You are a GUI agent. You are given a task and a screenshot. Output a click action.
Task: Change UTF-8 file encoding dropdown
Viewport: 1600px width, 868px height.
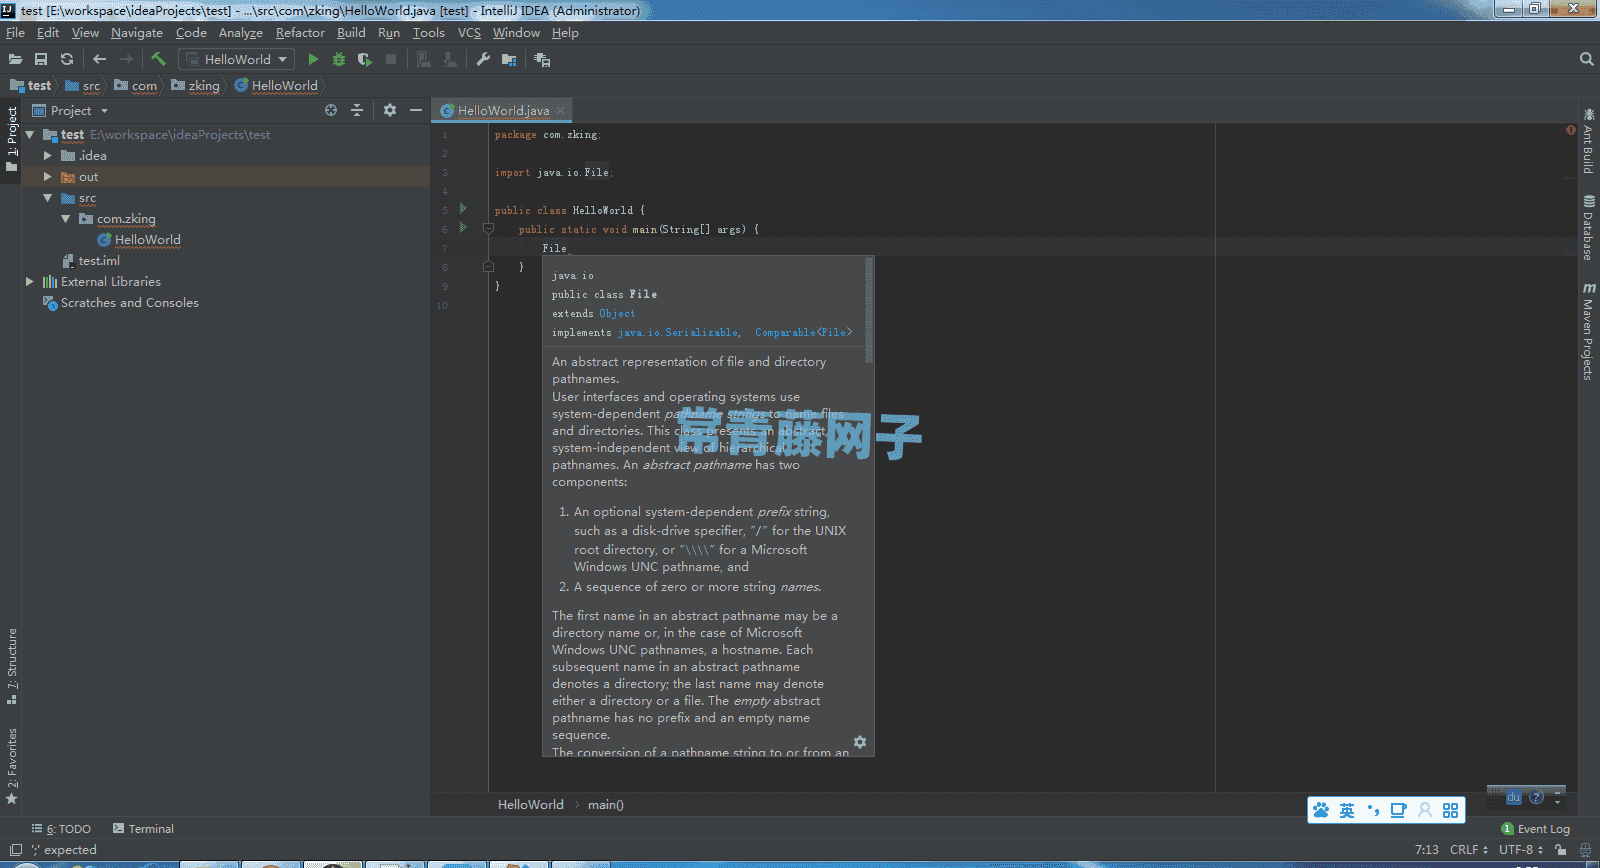pos(1520,850)
